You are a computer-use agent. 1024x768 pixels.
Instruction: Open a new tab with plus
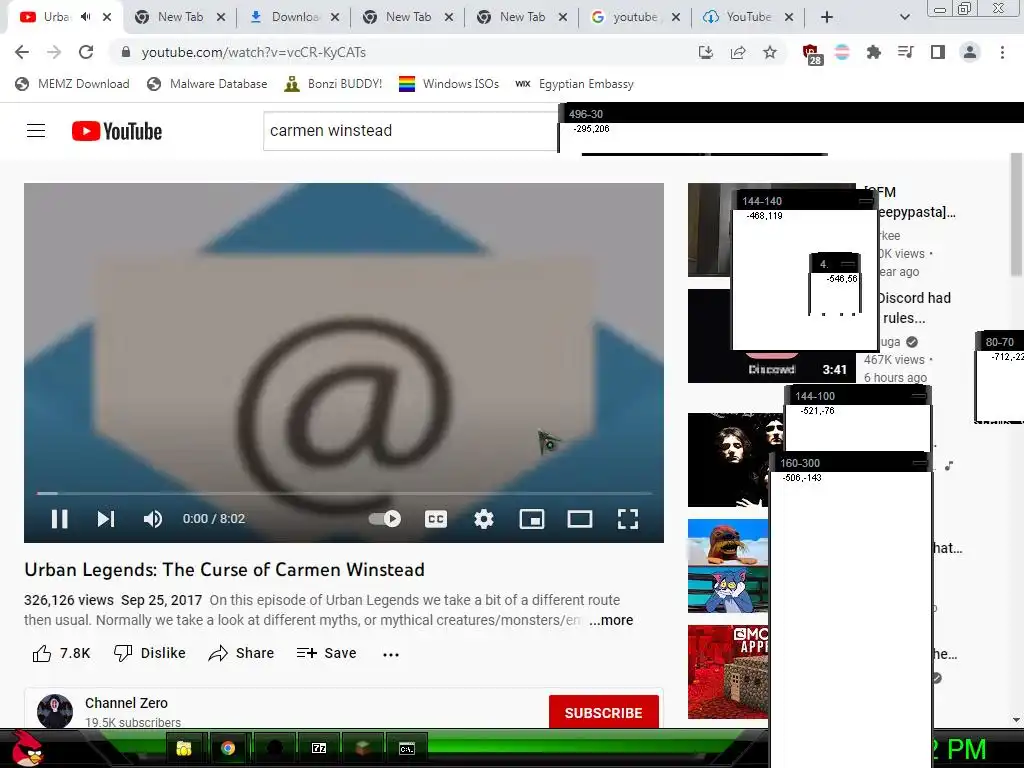point(827,17)
